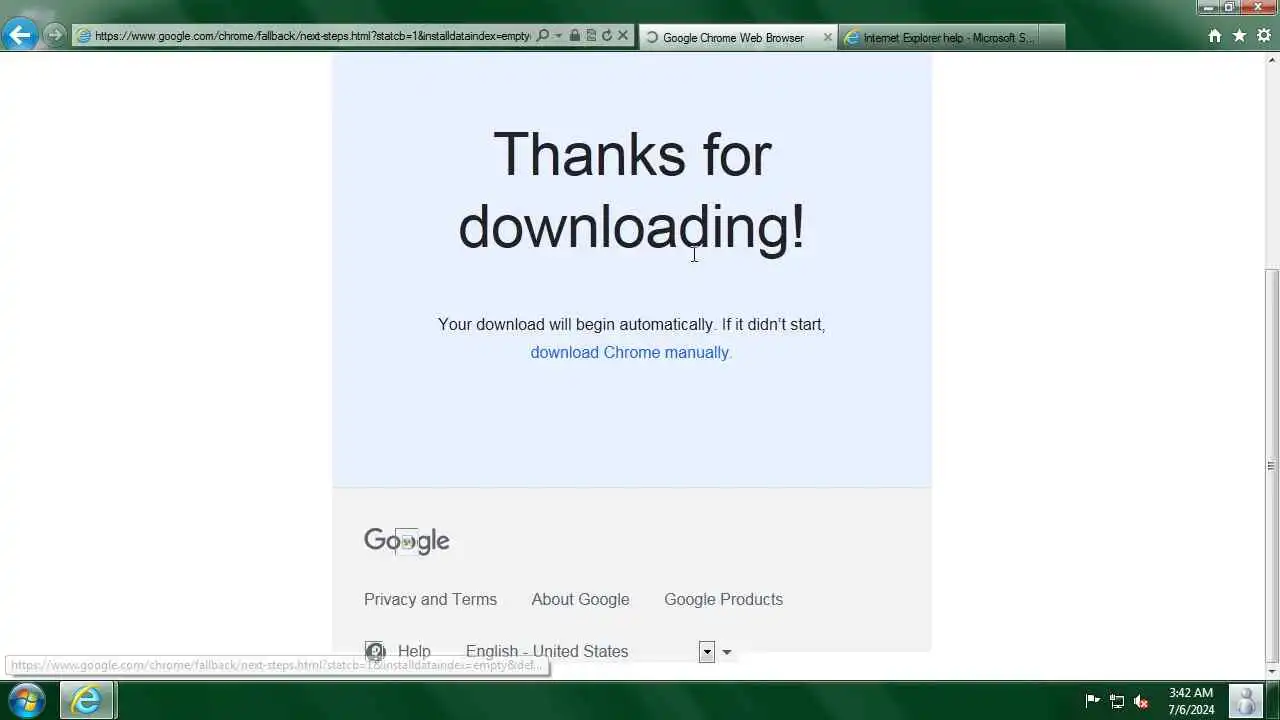The height and width of the screenshot is (720, 1280).
Task: Click the download Chrome manually link
Action: click(630, 353)
